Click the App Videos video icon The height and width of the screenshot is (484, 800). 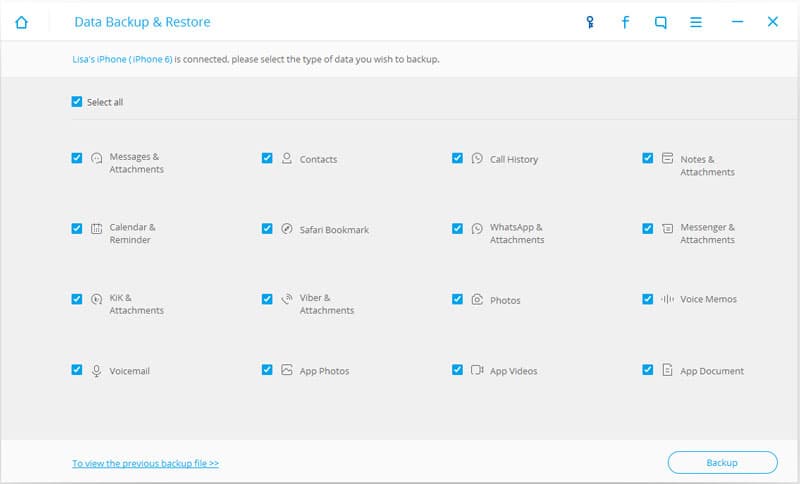477,370
